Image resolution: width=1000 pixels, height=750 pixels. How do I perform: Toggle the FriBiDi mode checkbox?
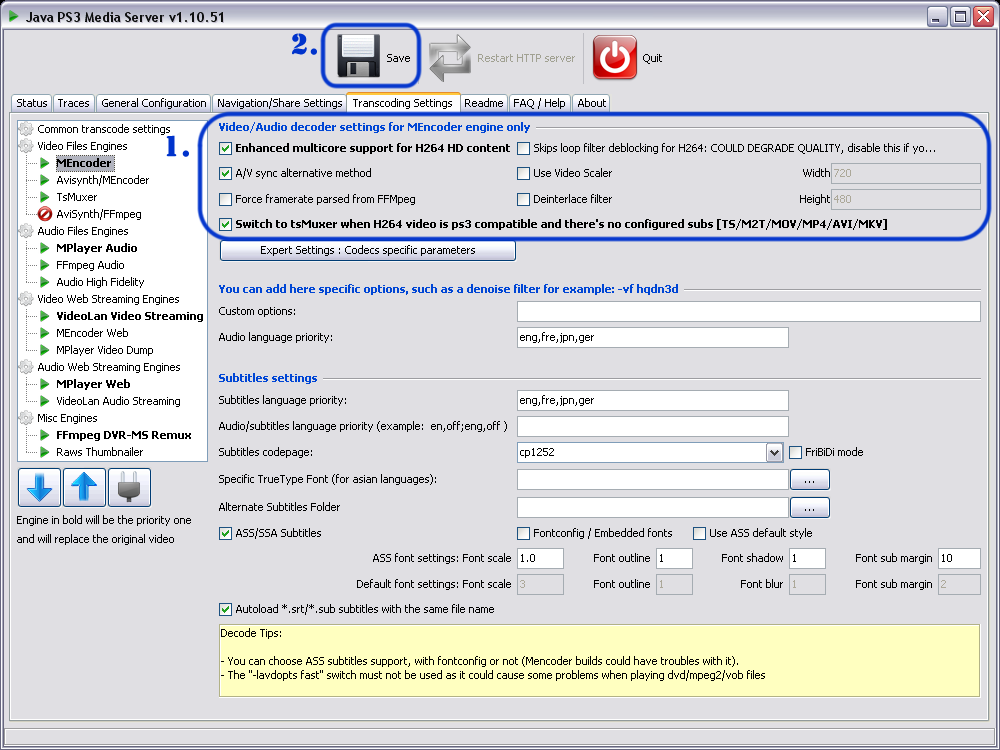pyautogui.click(x=795, y=453)
